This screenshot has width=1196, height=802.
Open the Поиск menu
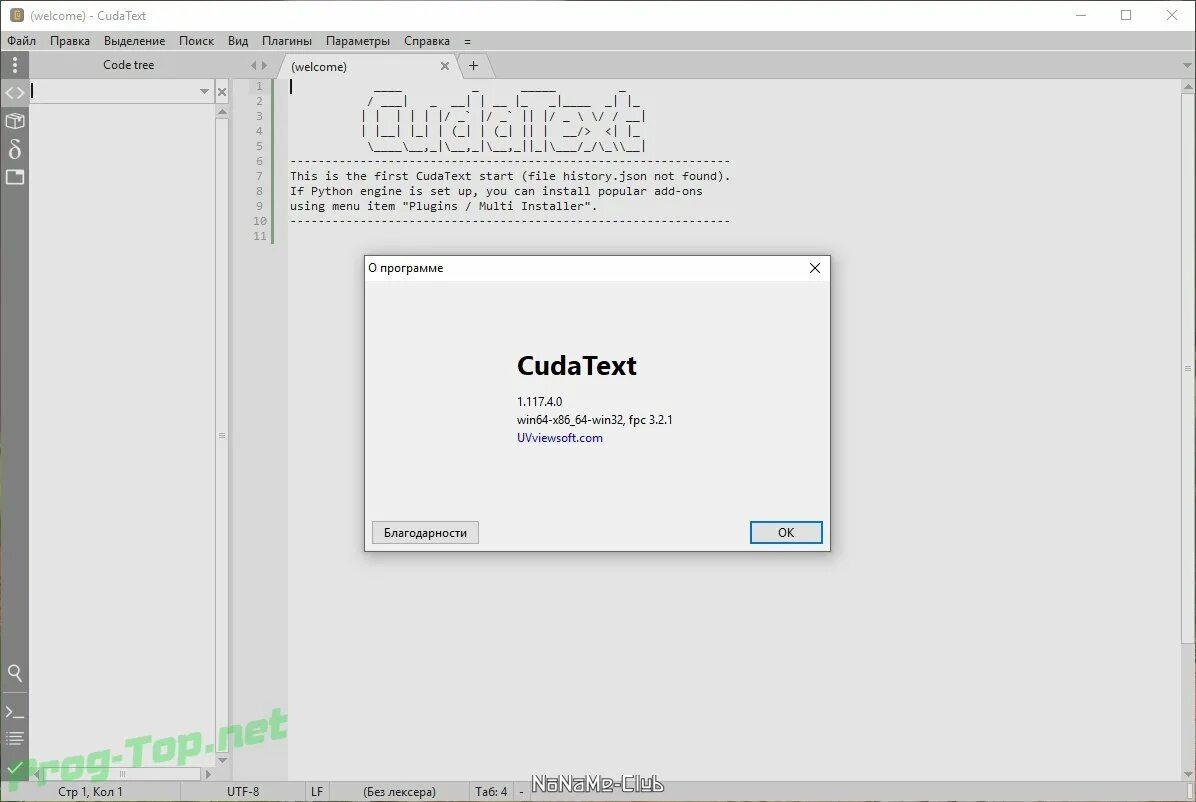(196, 41)
